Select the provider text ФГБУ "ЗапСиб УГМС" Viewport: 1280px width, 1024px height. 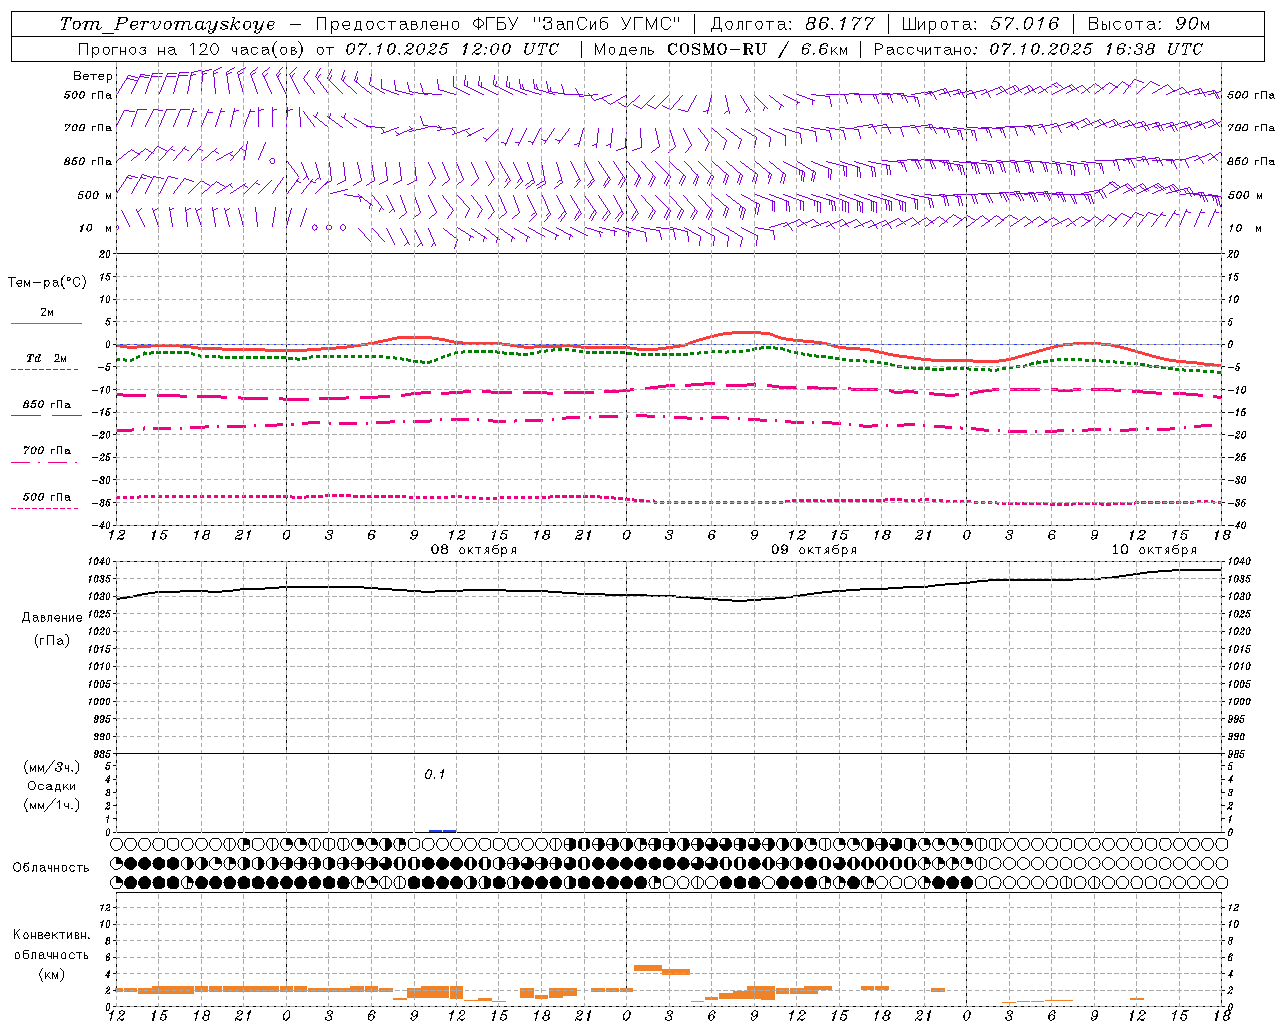click(x=576, y=24)
